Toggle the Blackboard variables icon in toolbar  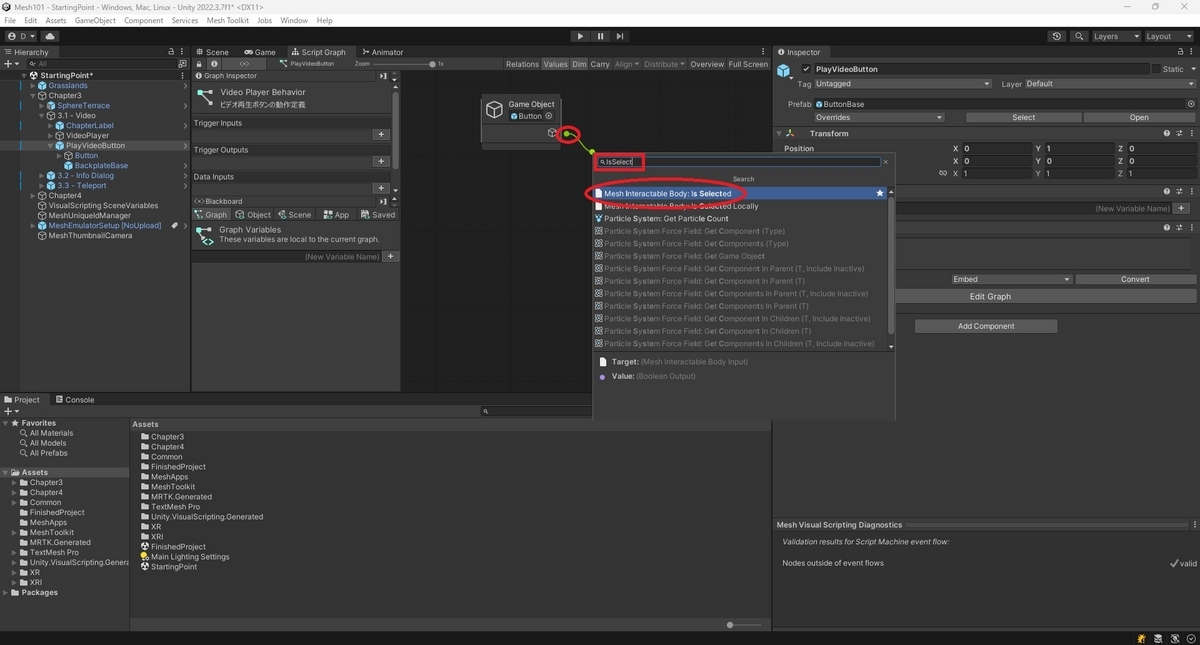click(x=245, y=64)
